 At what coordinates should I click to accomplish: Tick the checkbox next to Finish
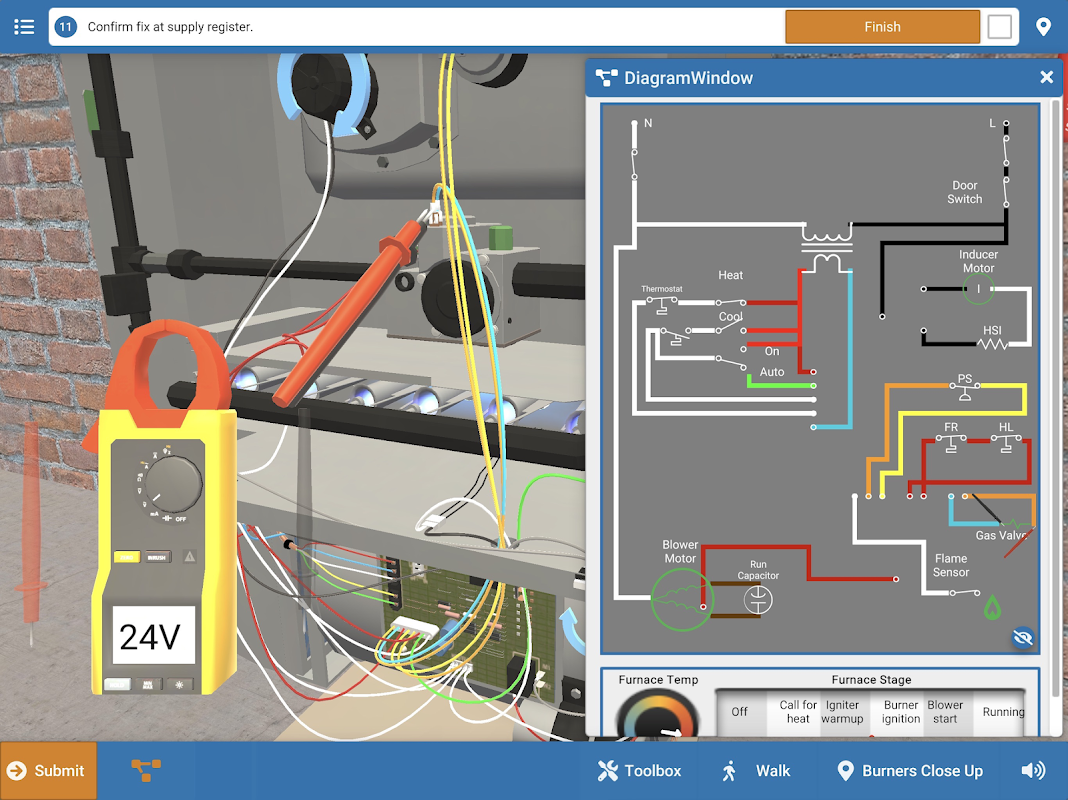[x=999, y=27]
